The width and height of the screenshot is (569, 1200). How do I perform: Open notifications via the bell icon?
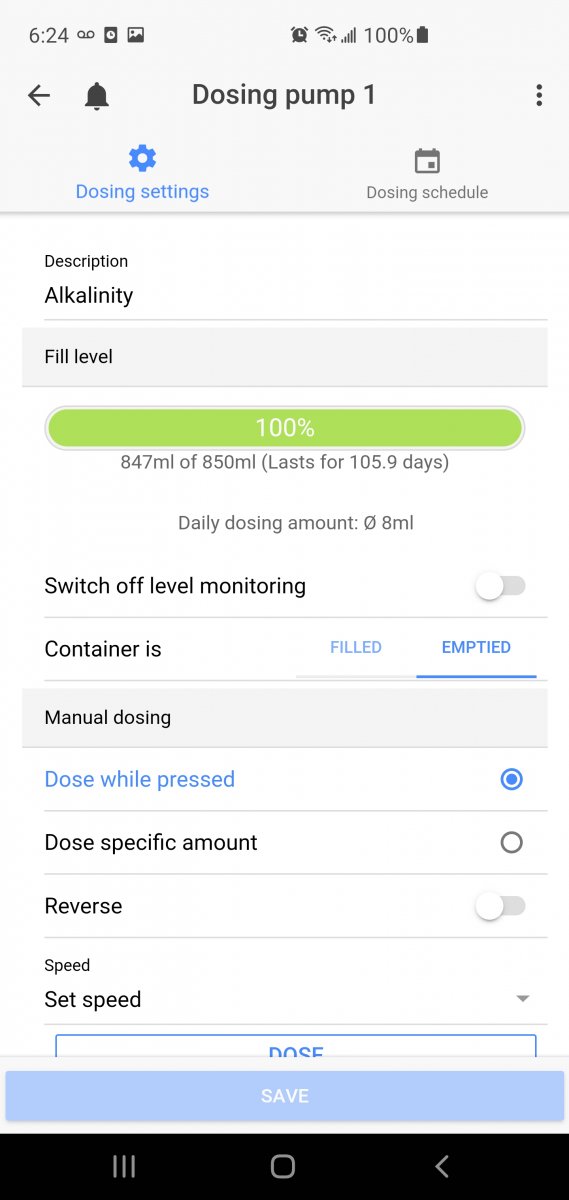pyautogui.click(x=97, y=96)
